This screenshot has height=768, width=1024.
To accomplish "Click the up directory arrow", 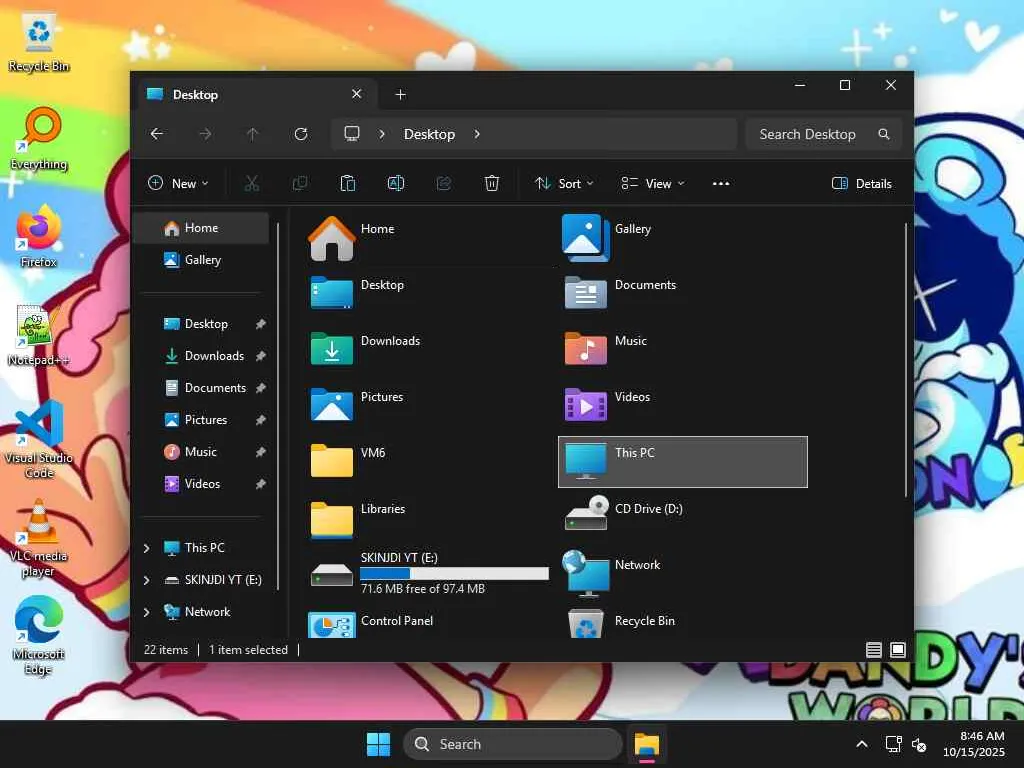I will coord(253,134).
